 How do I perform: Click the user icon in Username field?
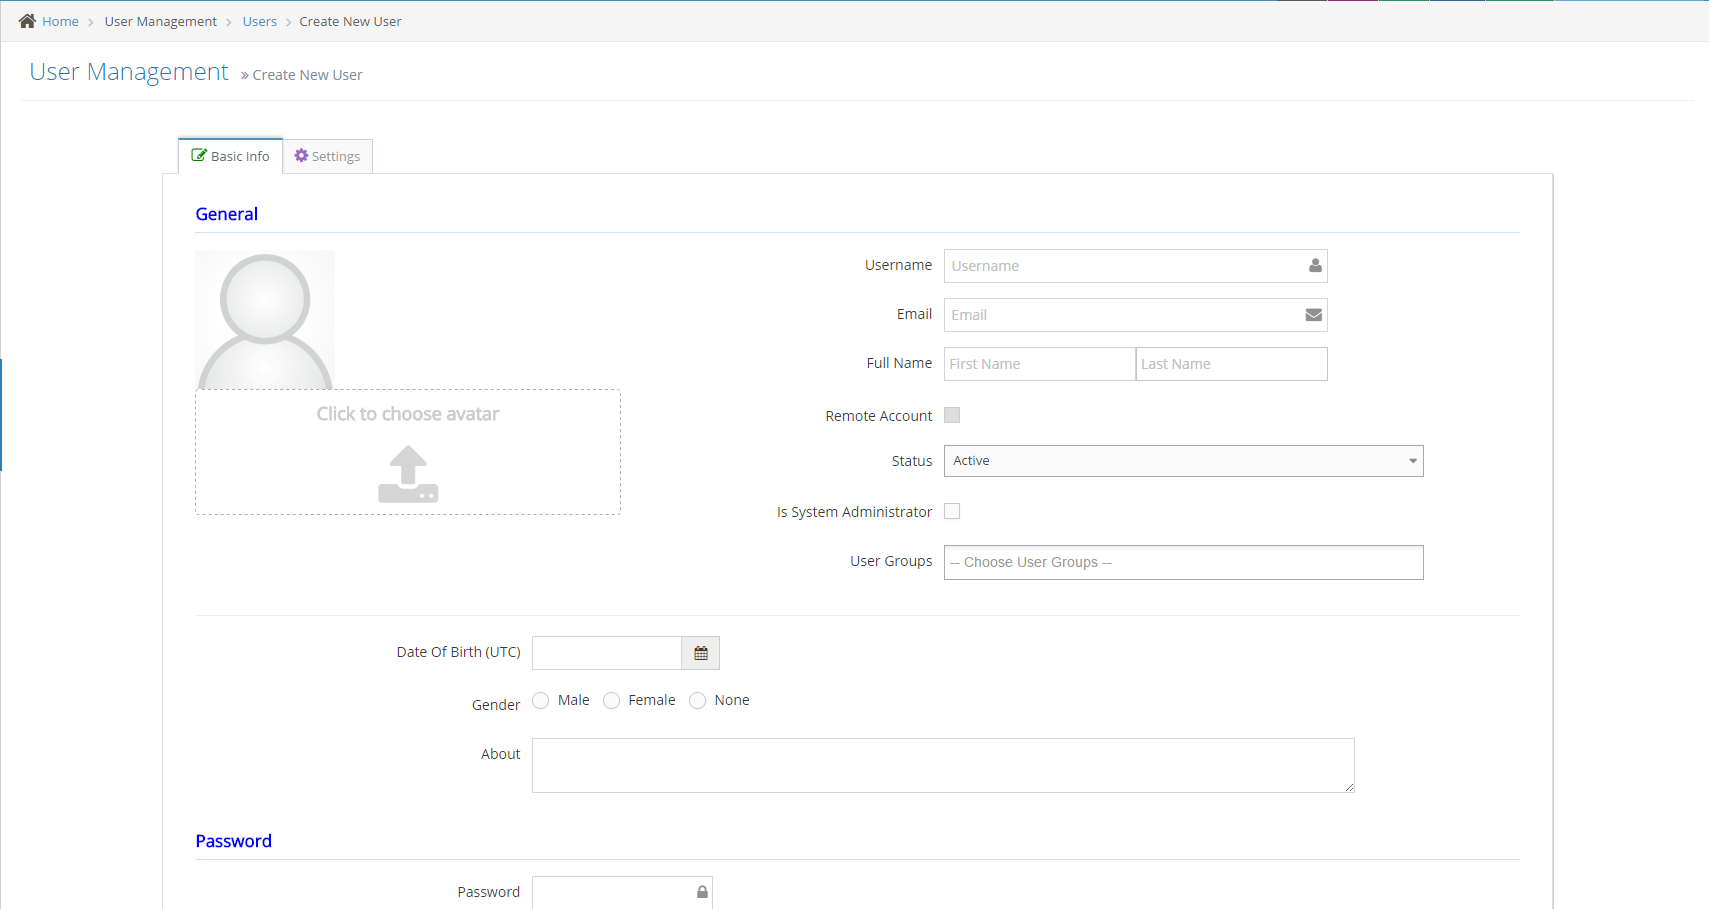pyautogui.click(x=1315, y=266)
